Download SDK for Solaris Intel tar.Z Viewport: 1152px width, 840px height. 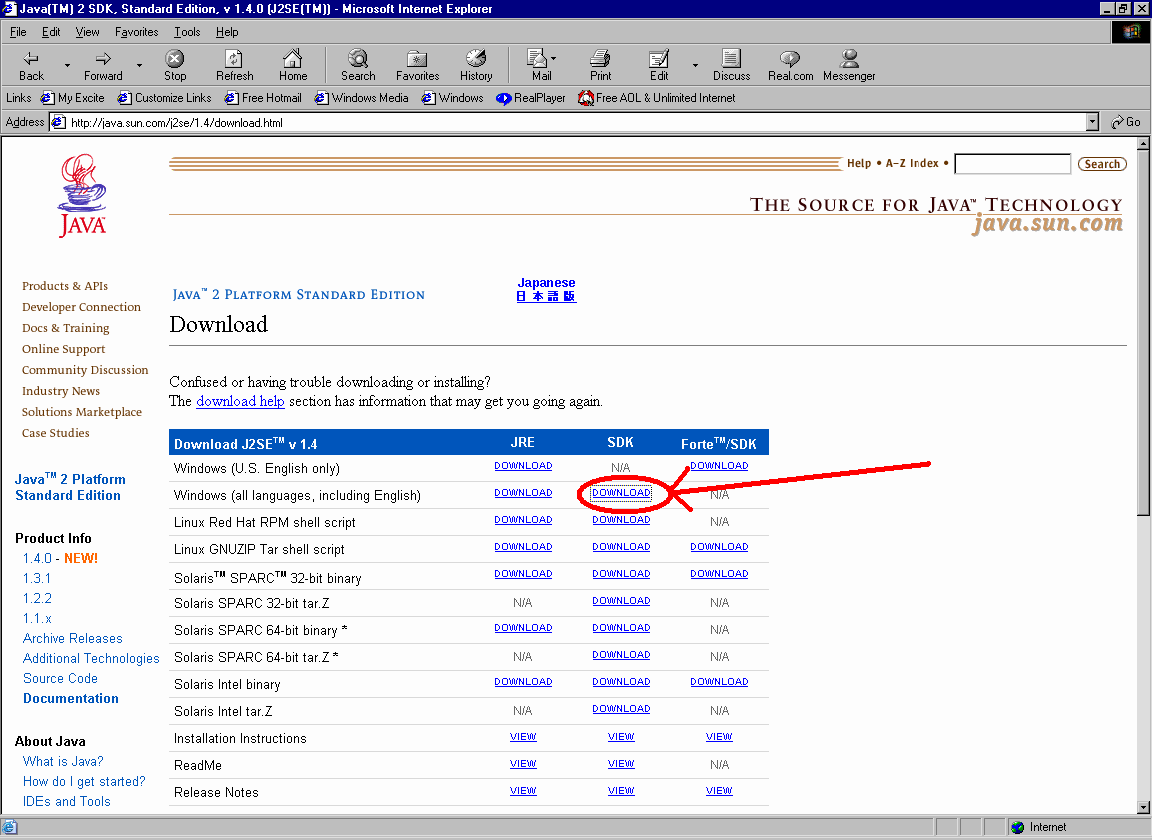point(621,708)
